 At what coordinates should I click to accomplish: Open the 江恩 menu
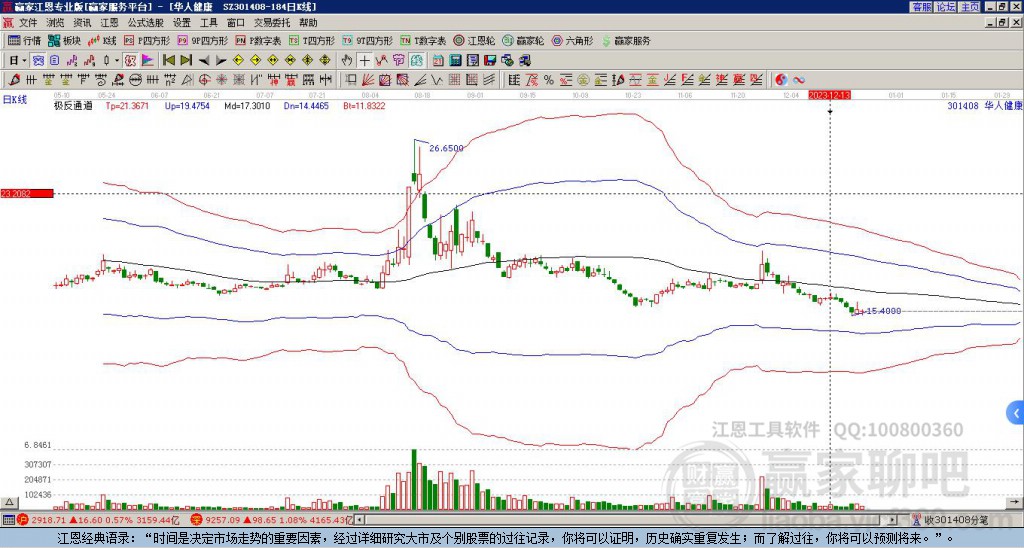[109, 23]
